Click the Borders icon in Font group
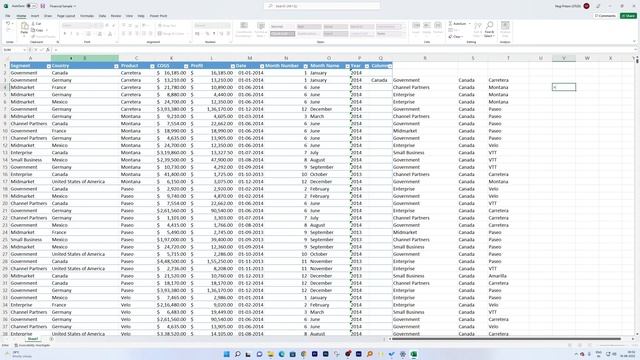 point(88,34)
